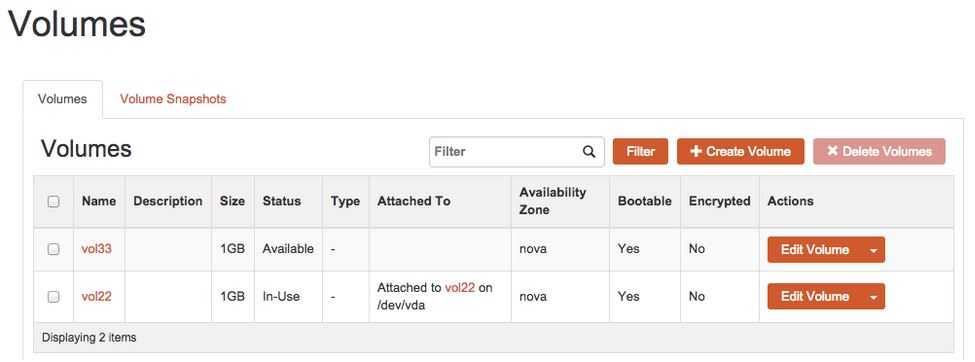
Task: Click the Size column header
Action: coord(232,201)
